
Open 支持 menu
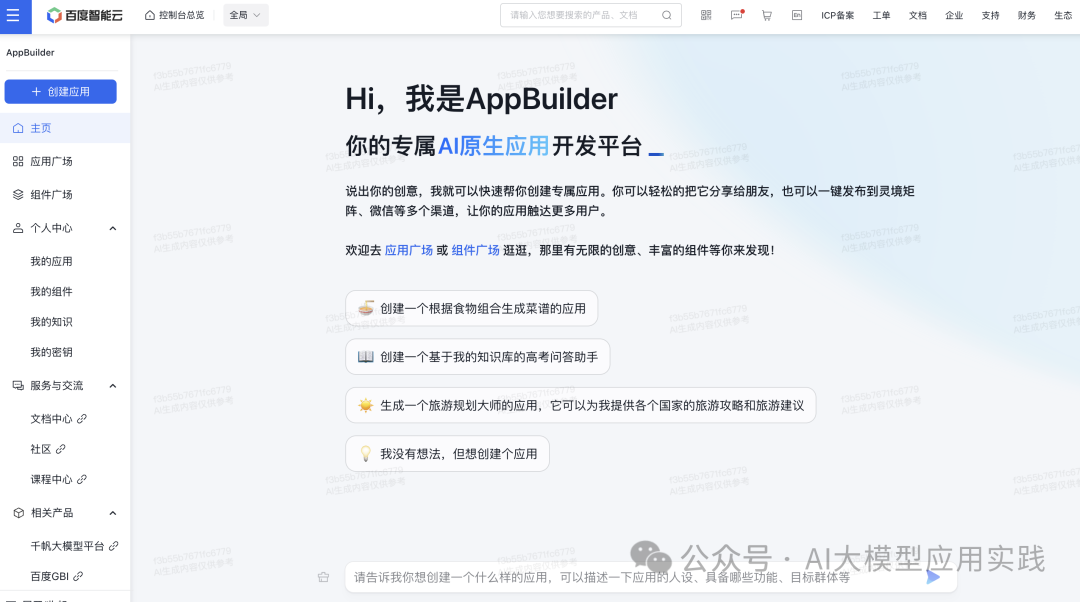(990, 15)
